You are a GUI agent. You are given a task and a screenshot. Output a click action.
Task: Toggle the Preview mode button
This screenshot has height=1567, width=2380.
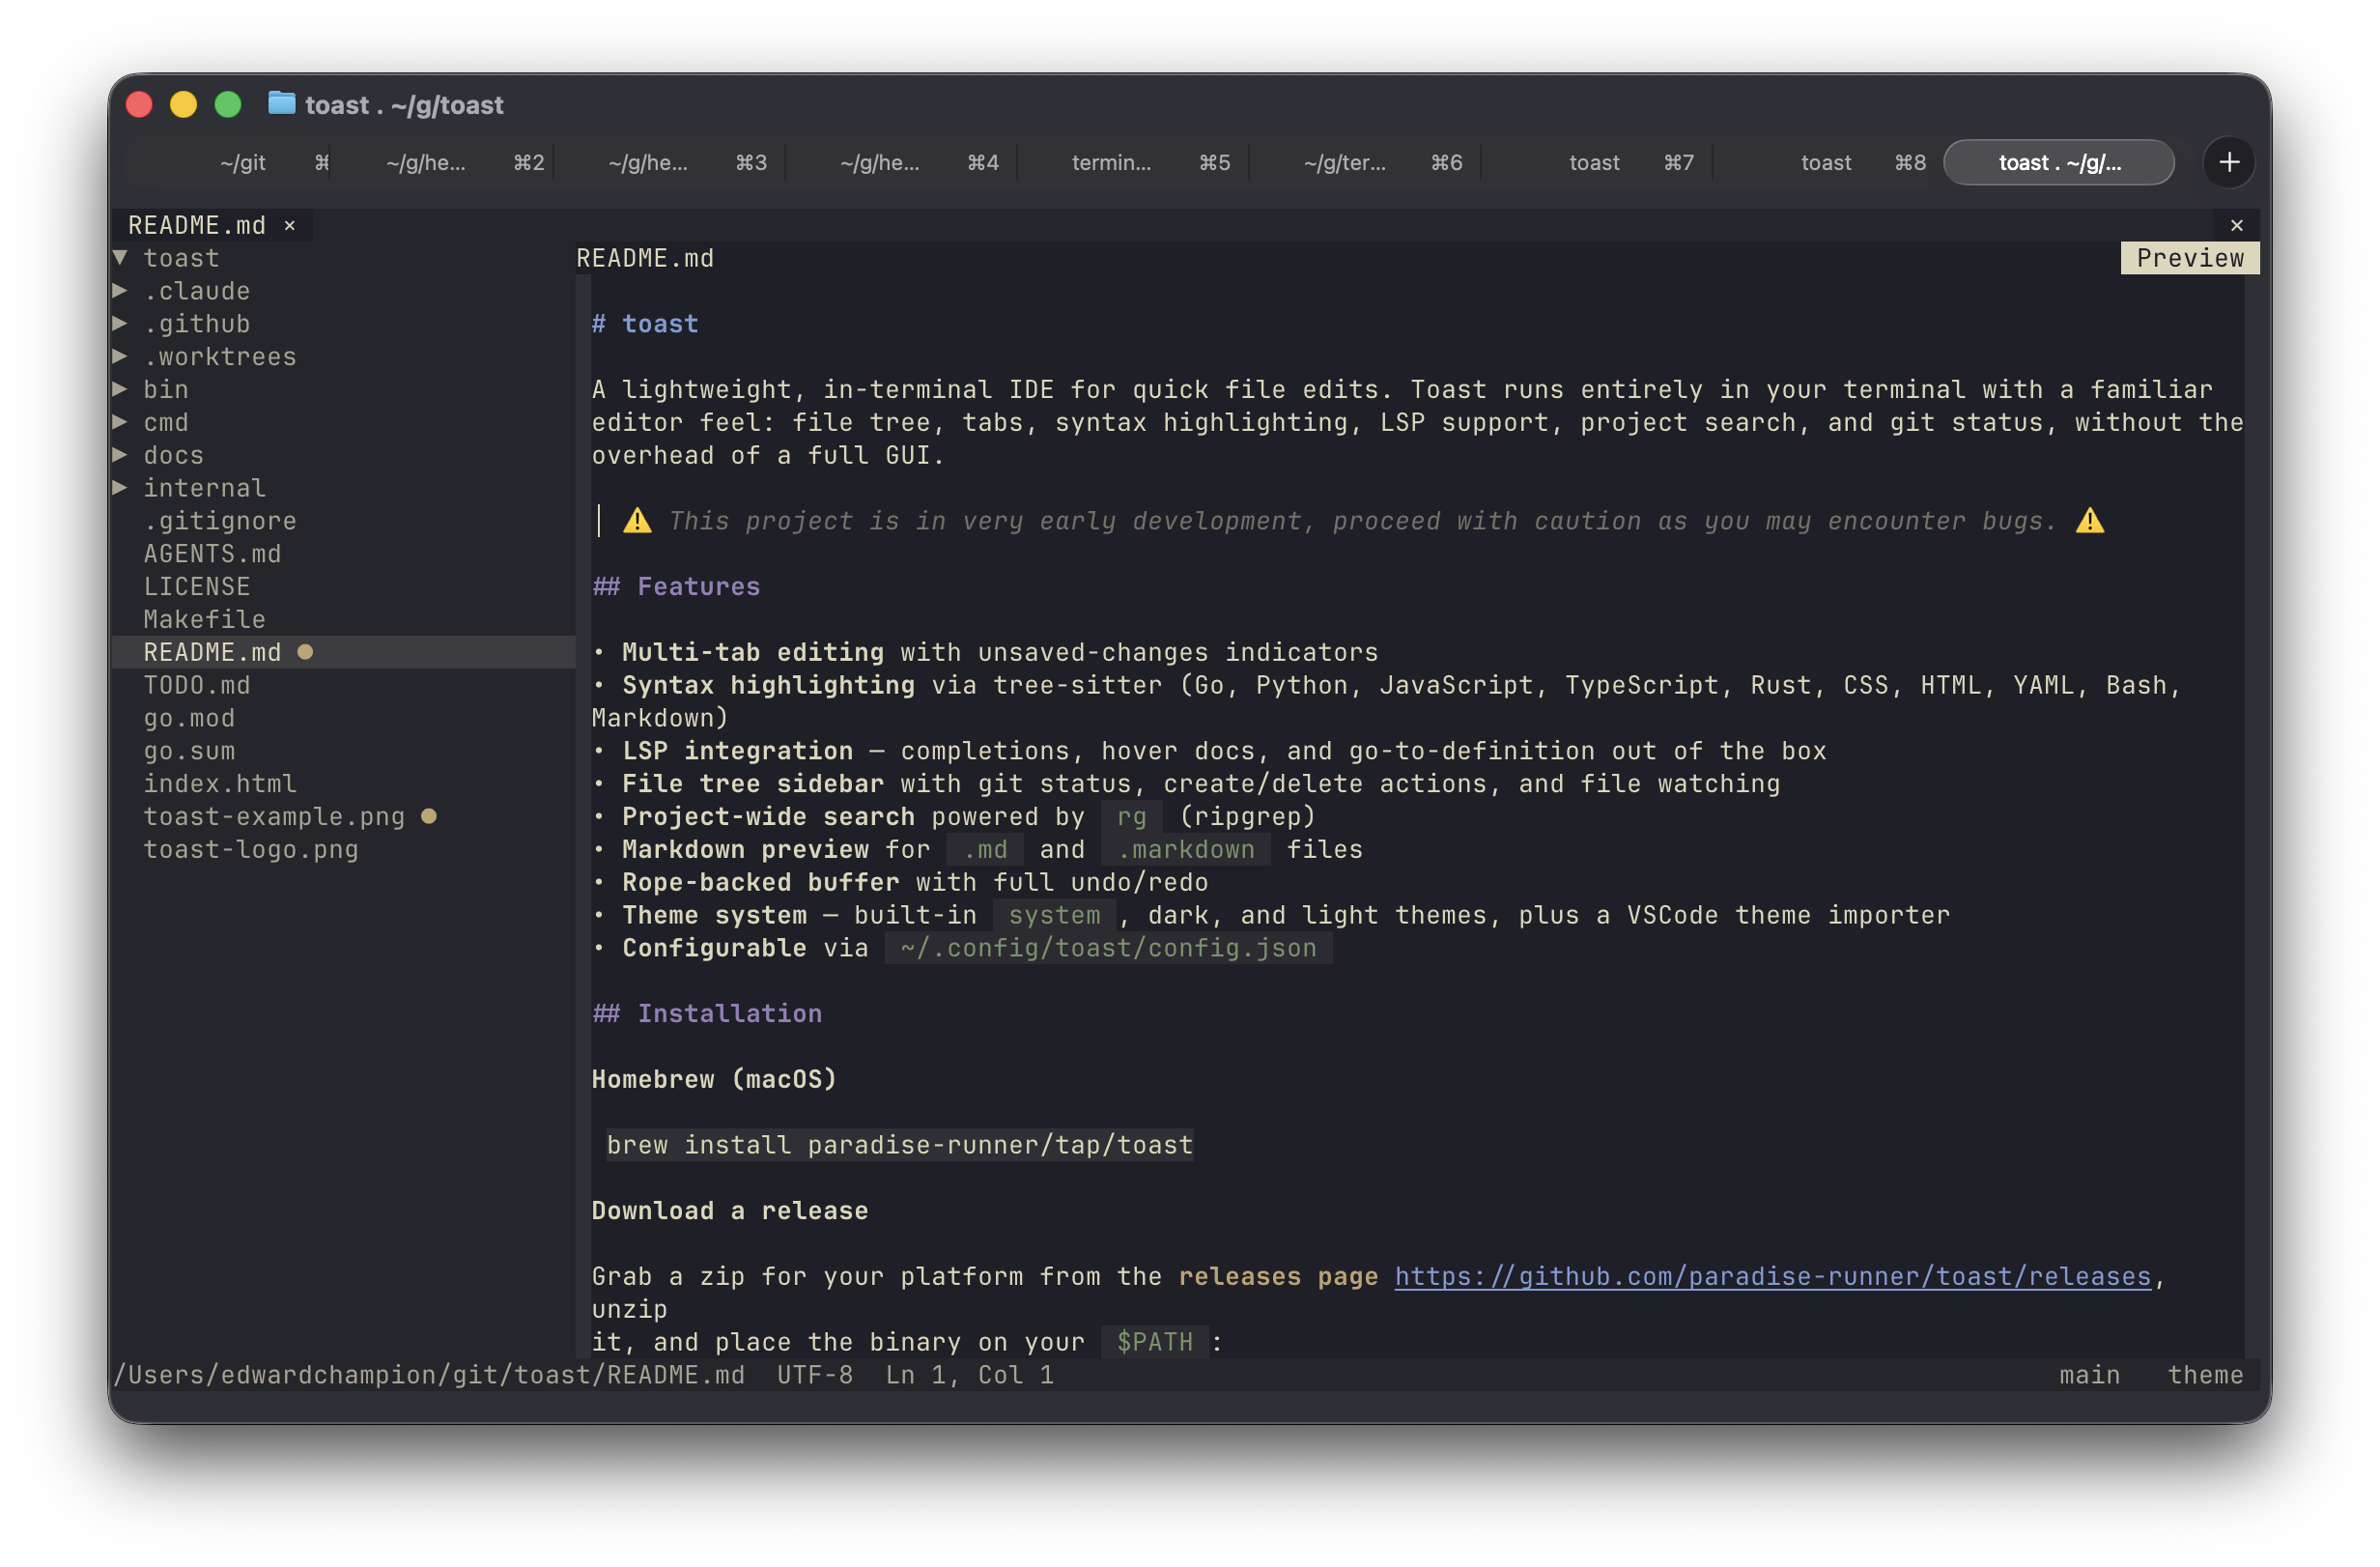2189,258
